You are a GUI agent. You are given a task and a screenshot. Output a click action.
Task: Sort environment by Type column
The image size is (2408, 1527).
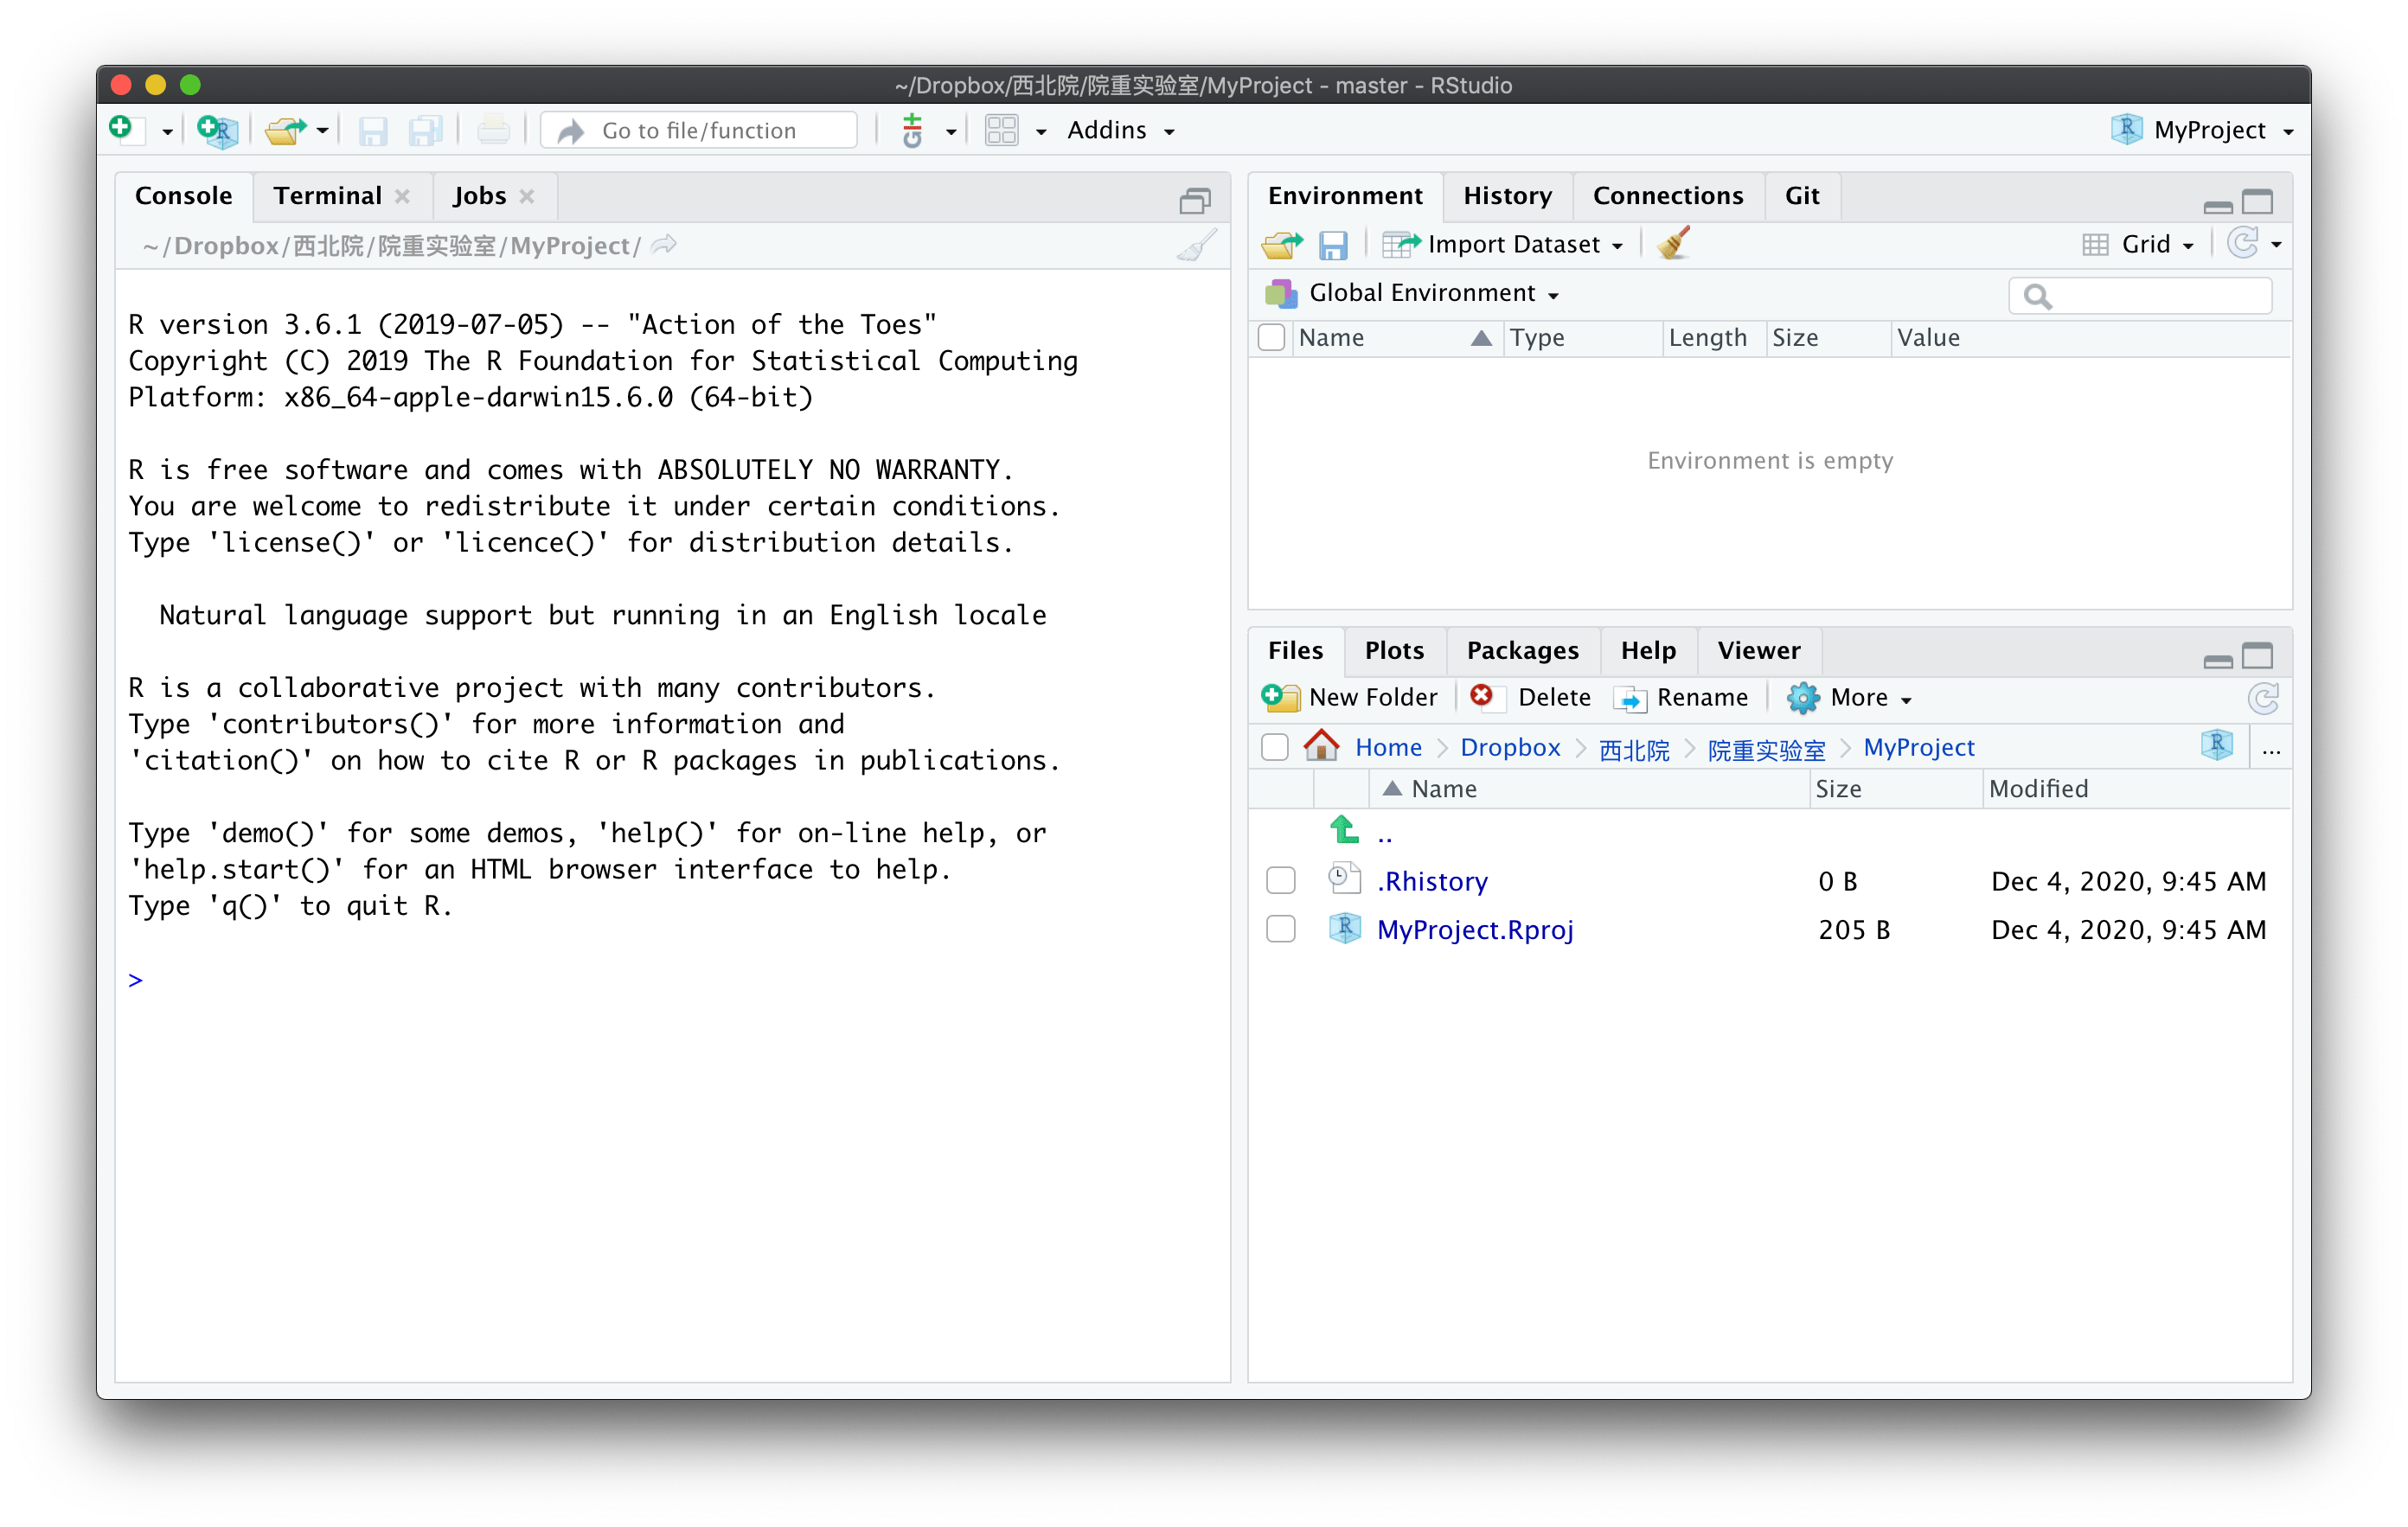tap(1583, 338)
